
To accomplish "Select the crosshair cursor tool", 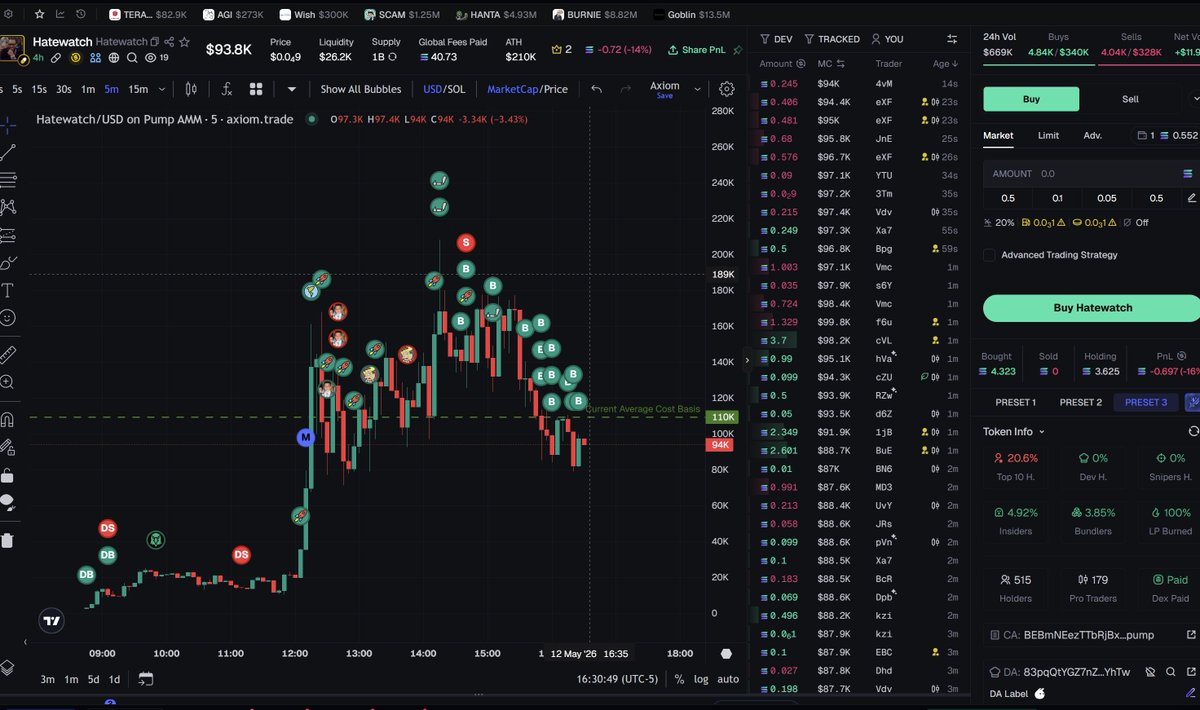I will click(8, 125).
